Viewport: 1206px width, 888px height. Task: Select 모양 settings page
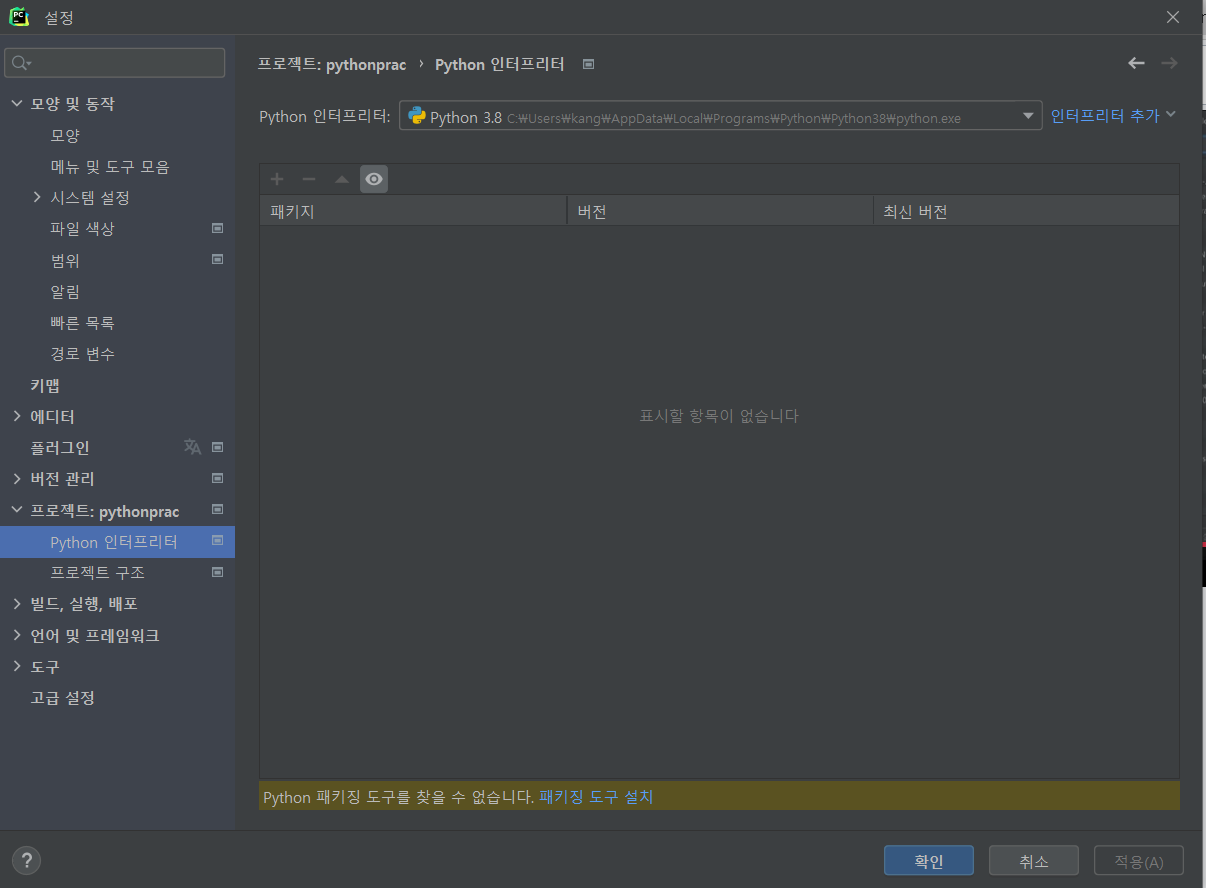pyautogui.click(x=65, y=135)
